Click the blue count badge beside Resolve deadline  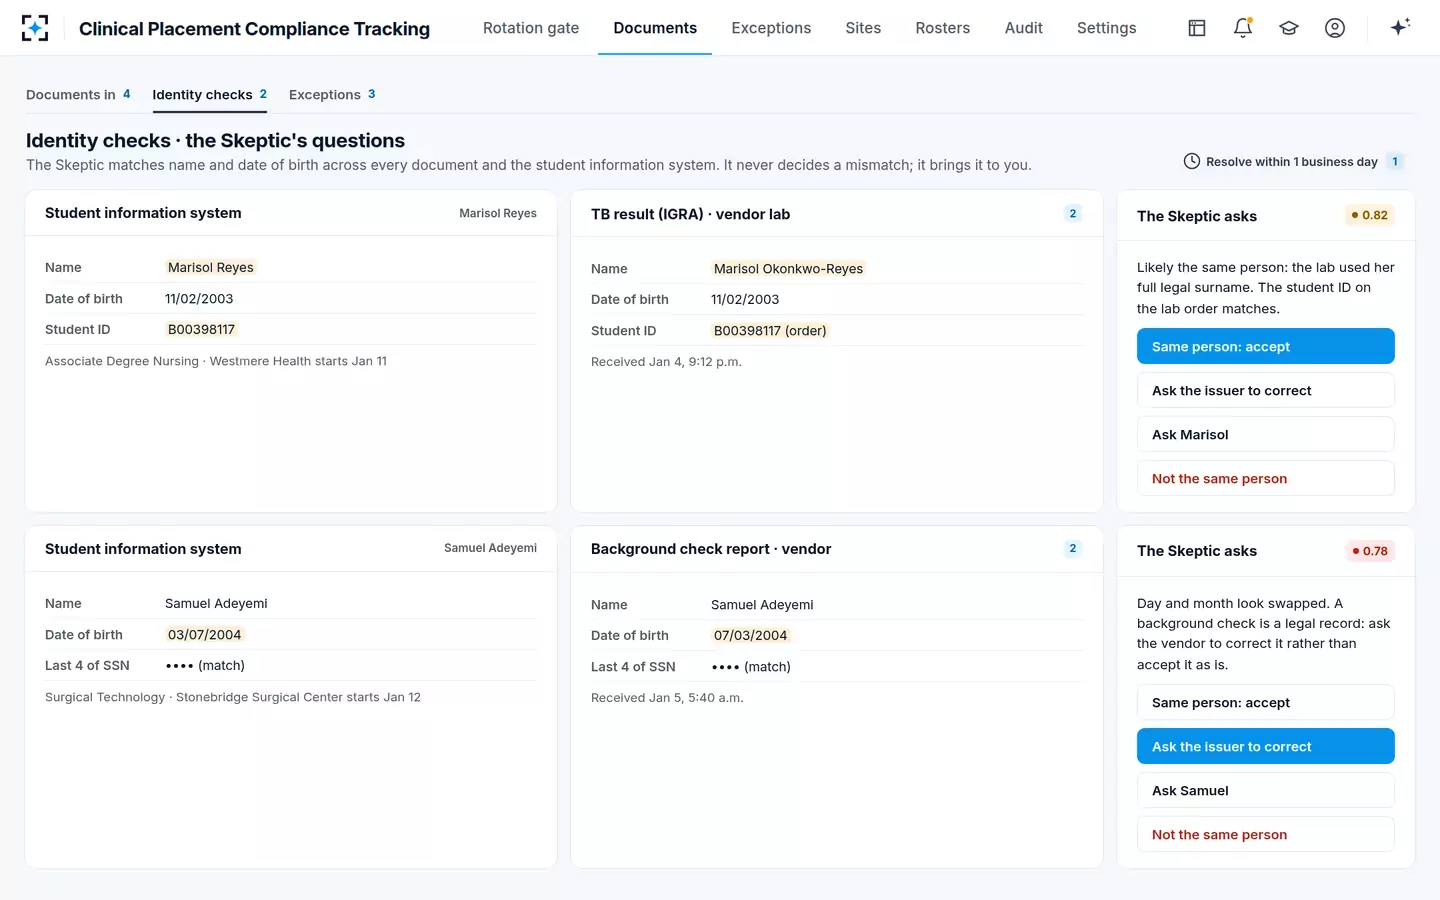pyautogui.click(x=1395, y=161)
